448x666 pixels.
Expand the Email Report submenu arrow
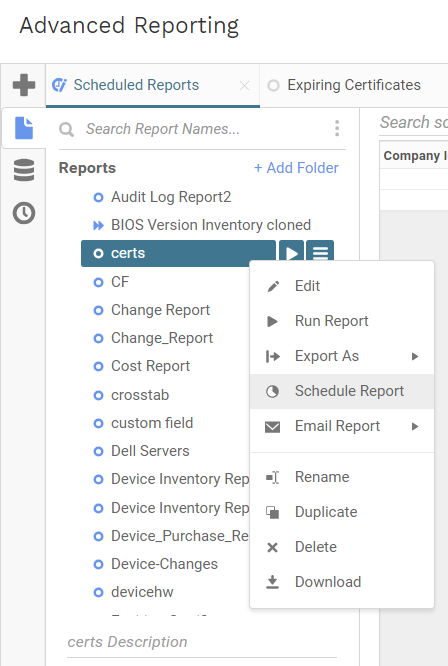pyautogui.click(x=415, y=426)
